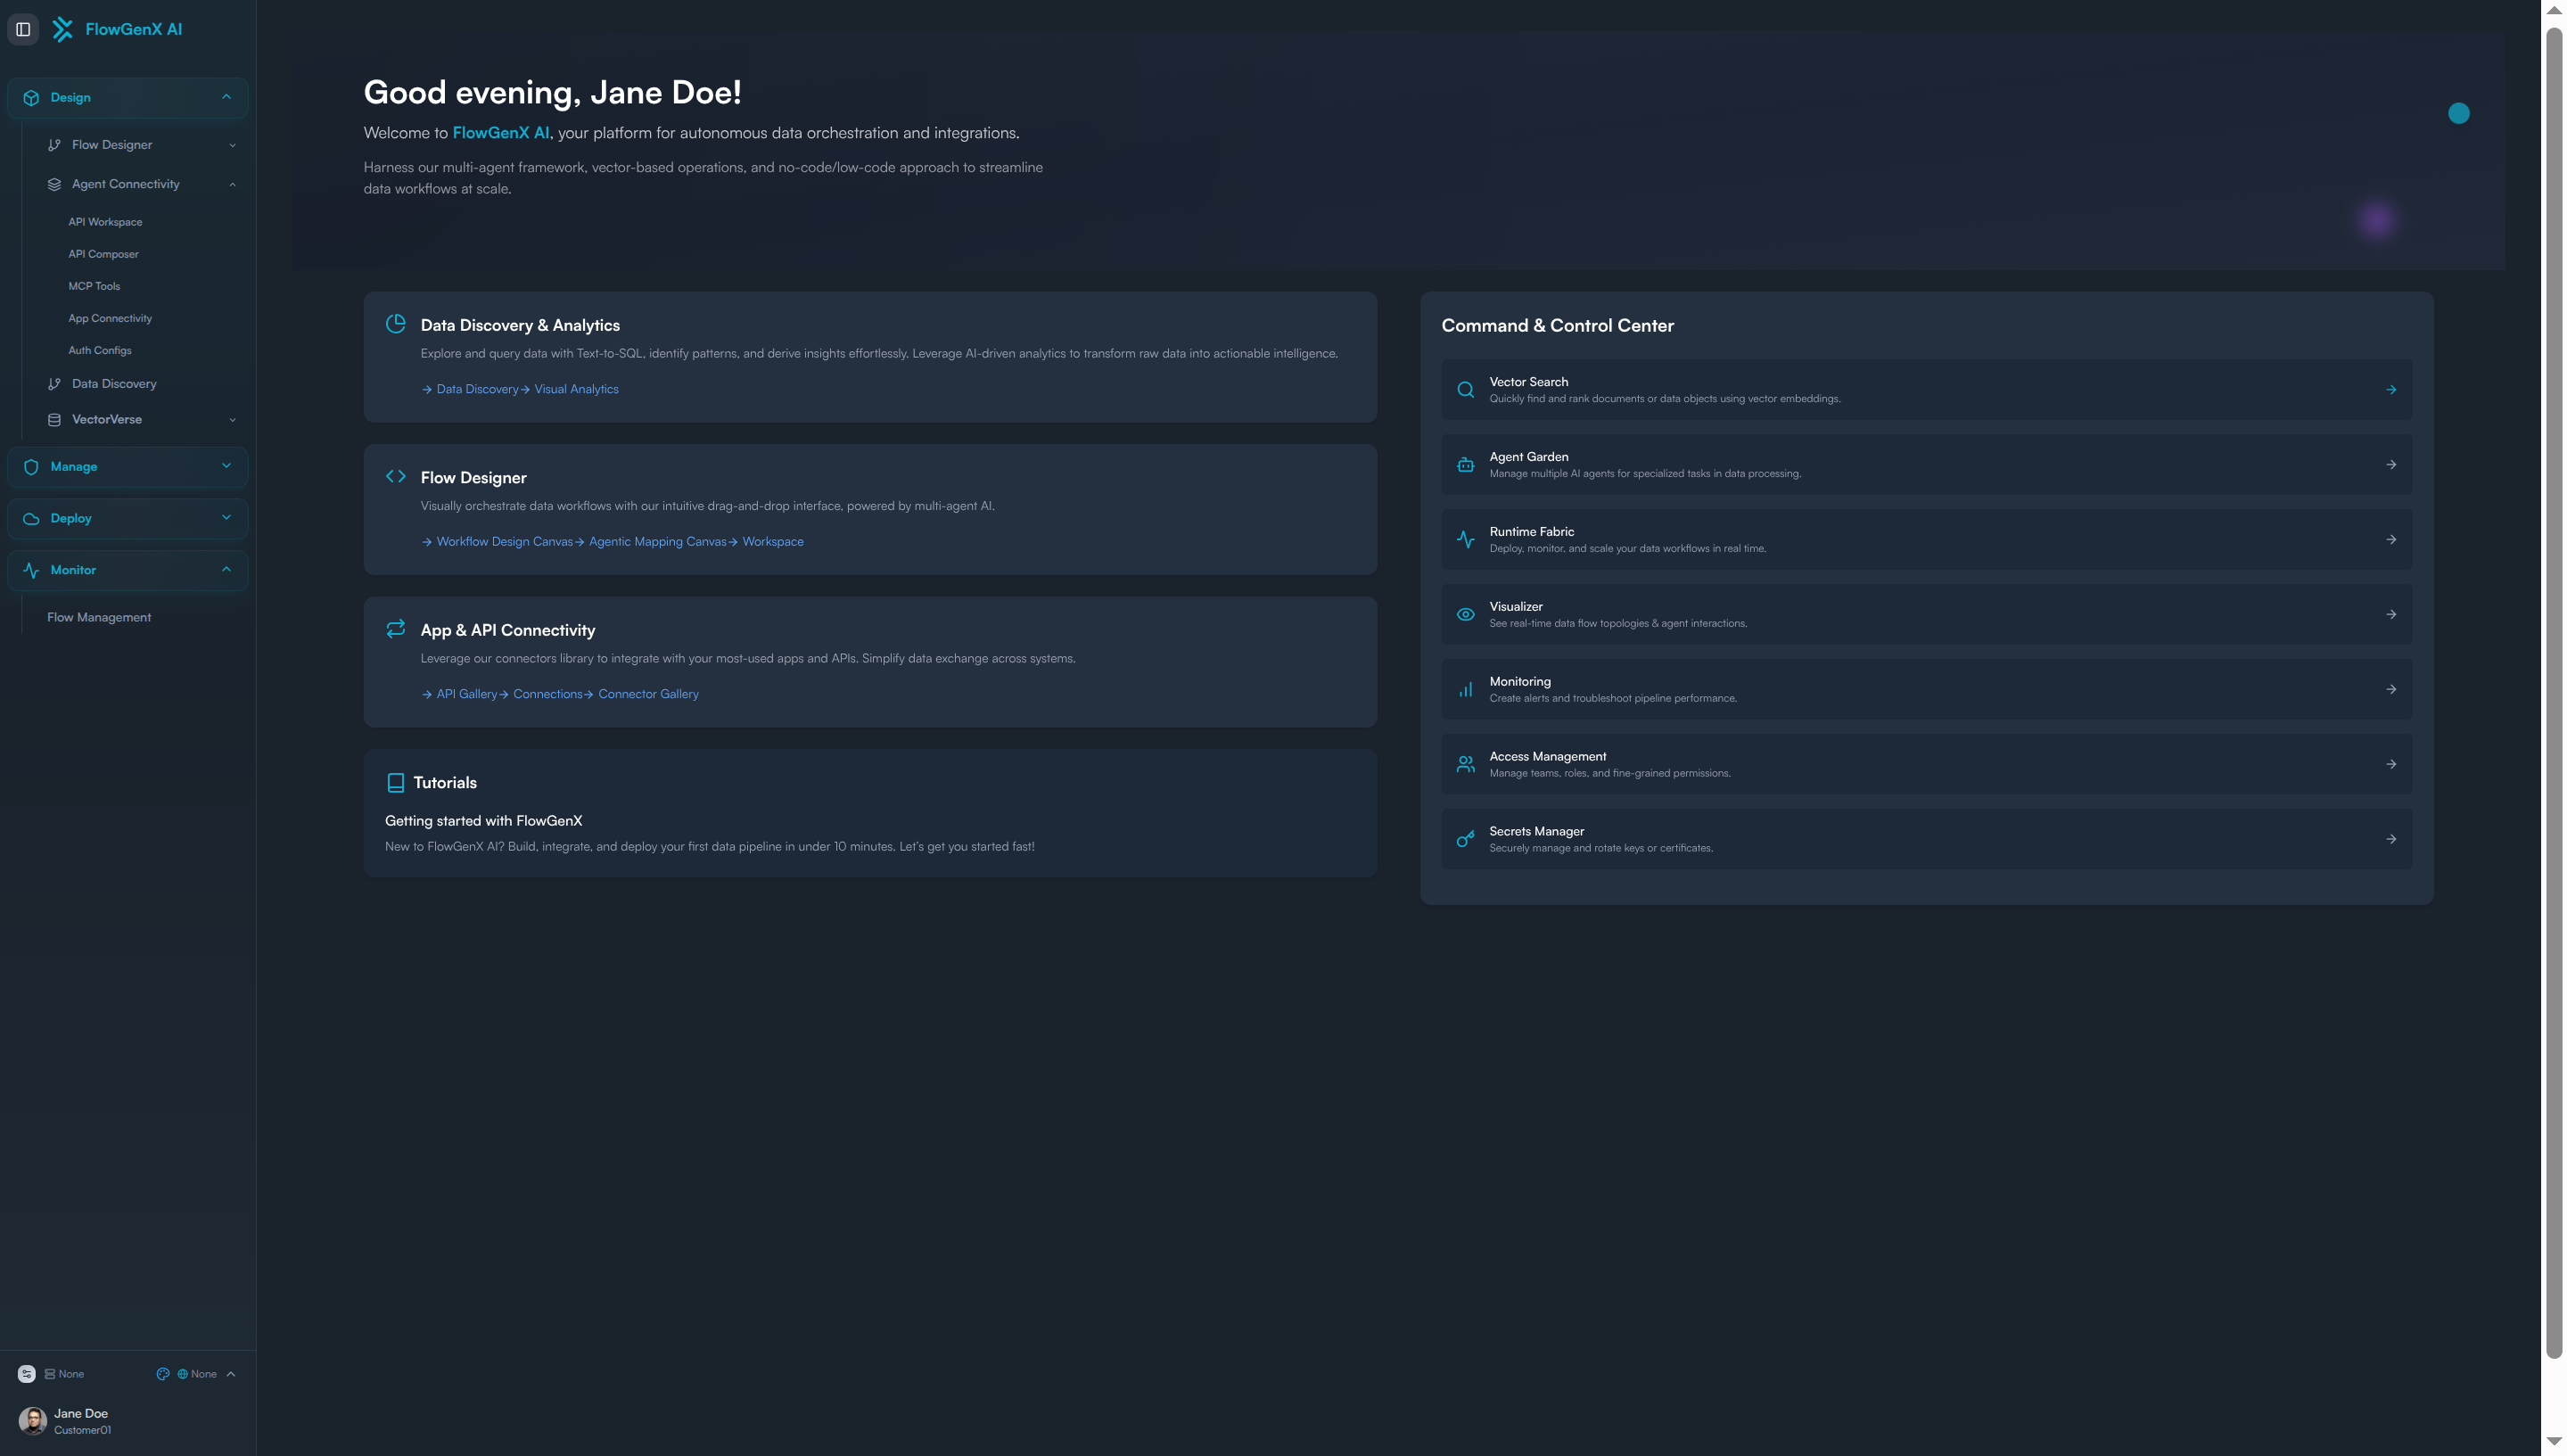Viewport: 2567px width, 1456px height.
Task: Click the settings sliders icon in sidebar footer
Action: 27,1374
